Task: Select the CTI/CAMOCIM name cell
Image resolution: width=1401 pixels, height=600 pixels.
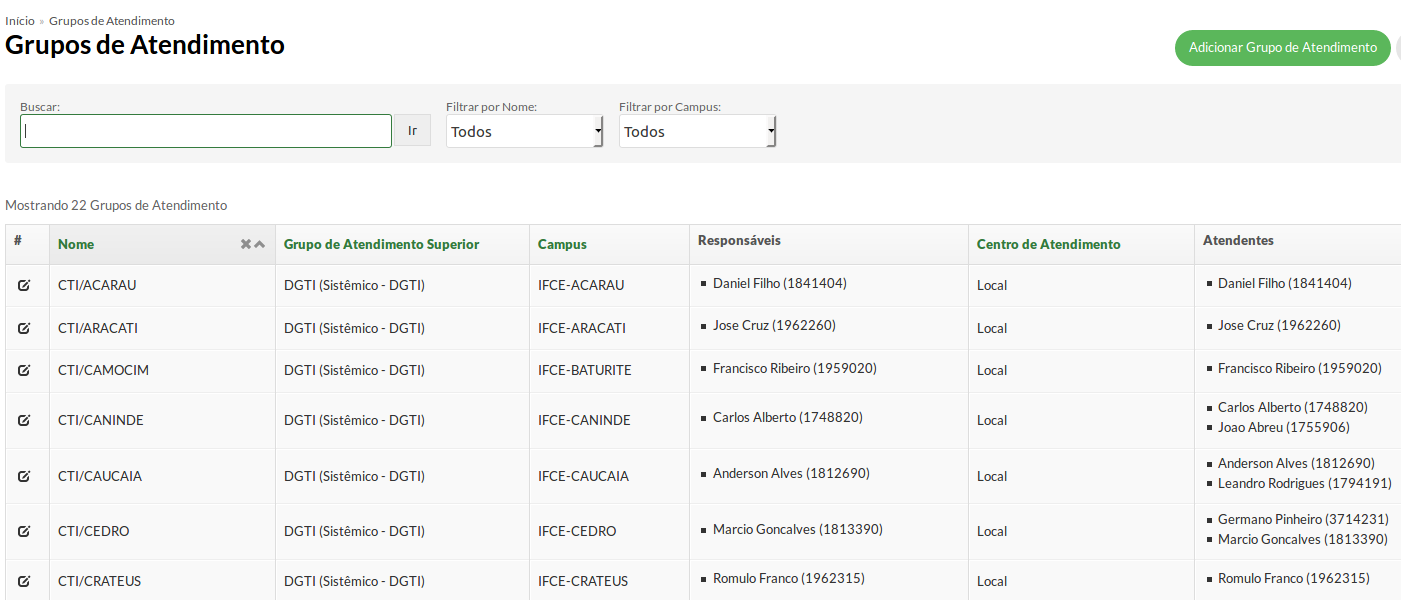Action: [x=103, y=370]
